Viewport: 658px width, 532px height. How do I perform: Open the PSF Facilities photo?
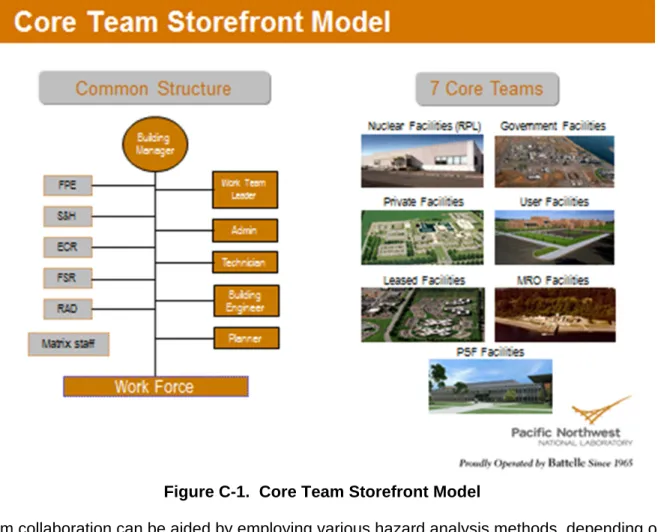(x=491, y=386)
